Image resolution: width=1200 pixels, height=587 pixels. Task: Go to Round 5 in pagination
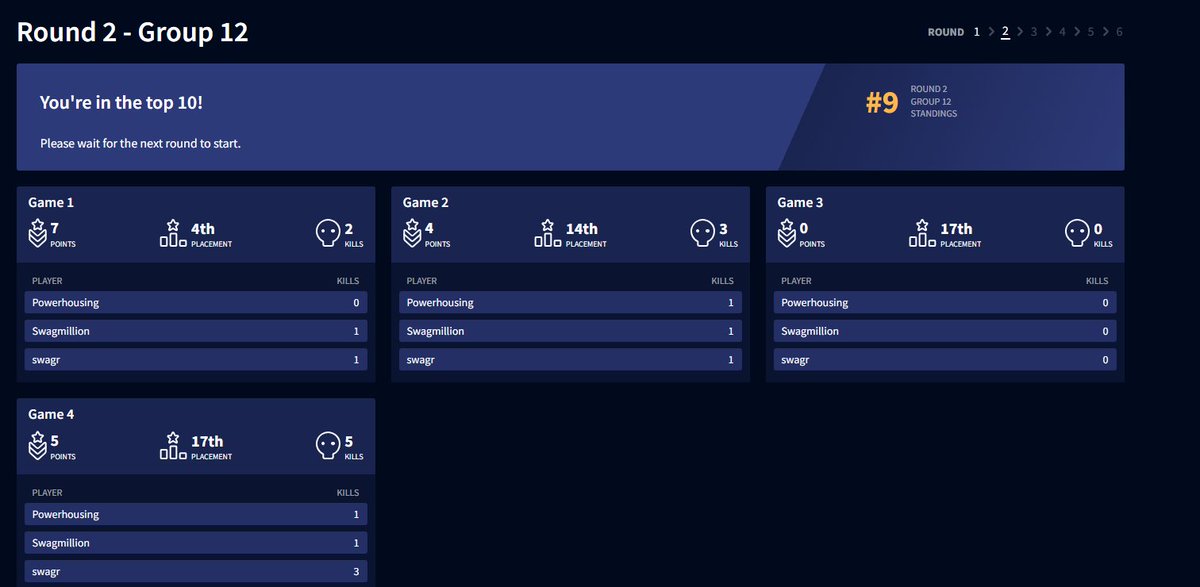(x=1091, y=32)
